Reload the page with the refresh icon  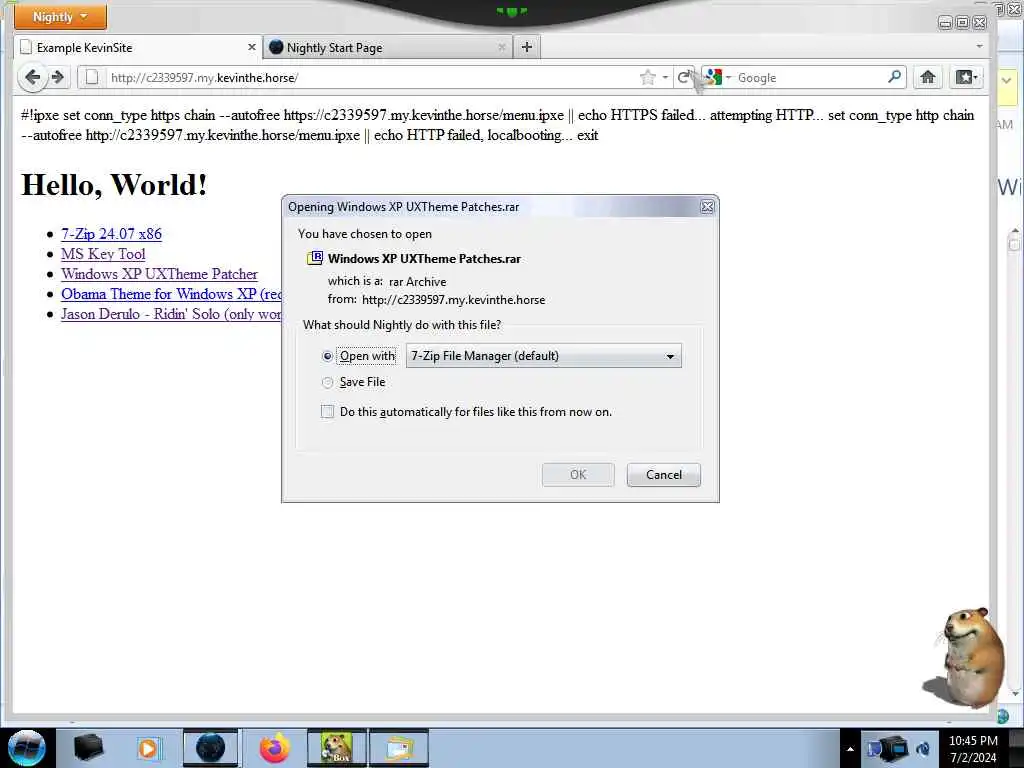(x=683, y=78)
